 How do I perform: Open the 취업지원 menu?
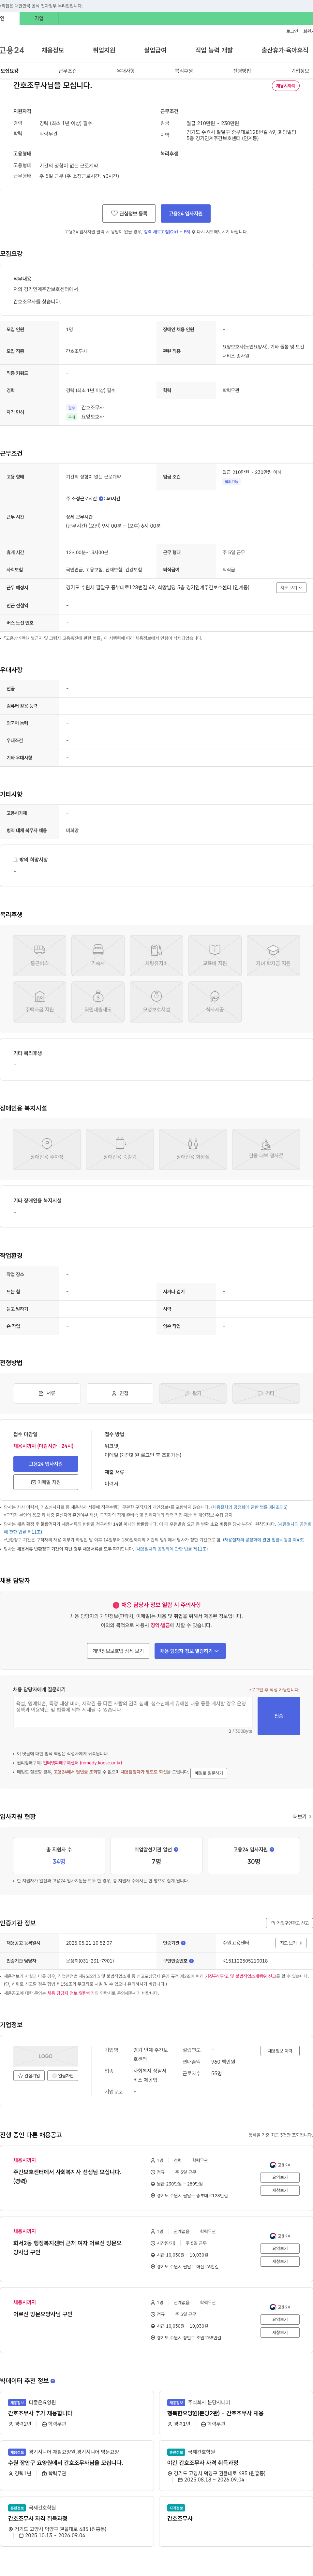(104, 50)
